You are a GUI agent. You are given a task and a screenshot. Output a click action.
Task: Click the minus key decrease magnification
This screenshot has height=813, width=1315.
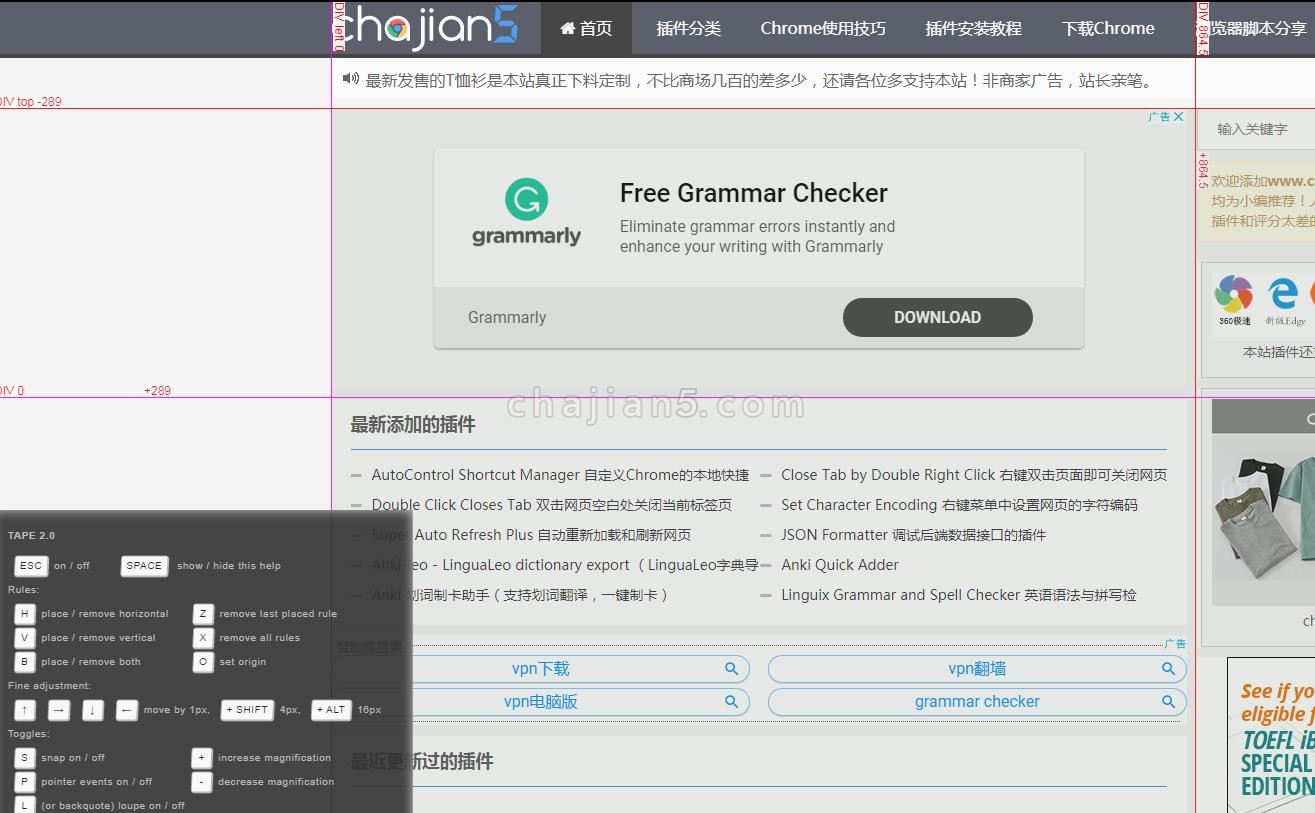(x=202, y=782)
